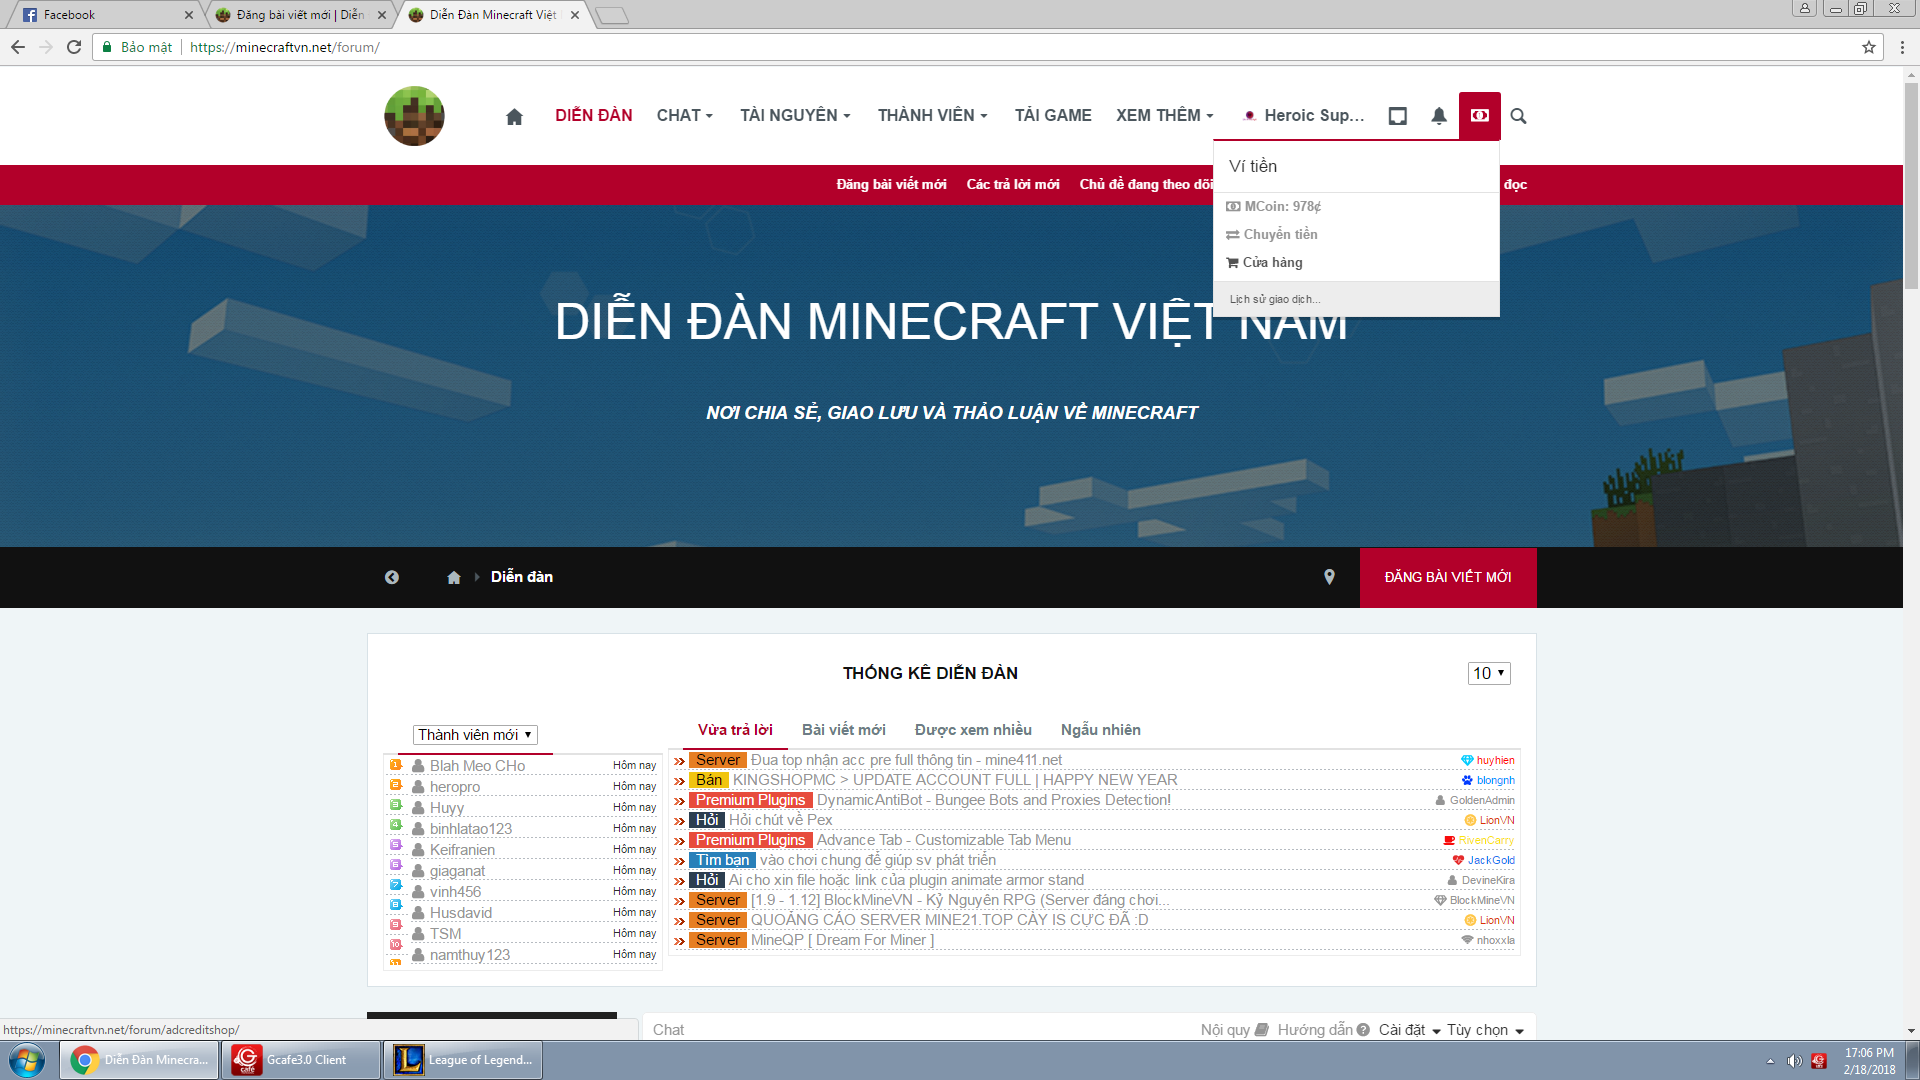Open League of Legends in the taskbar
This screenshot has width=1920, height=1080.
pos(463,1060)
